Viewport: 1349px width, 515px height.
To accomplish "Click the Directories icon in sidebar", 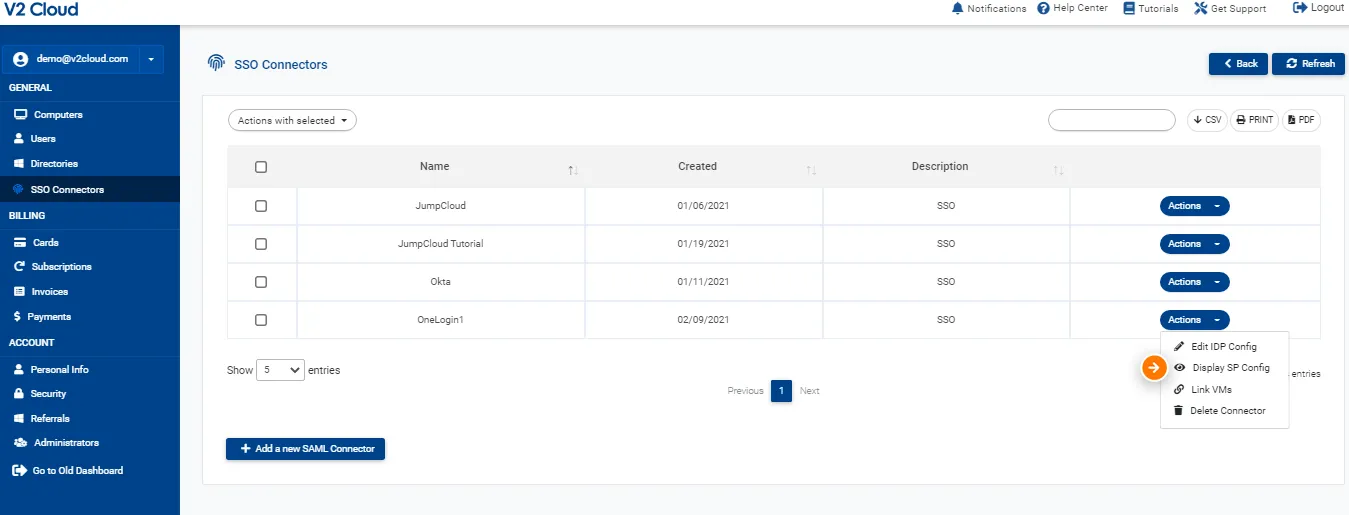I will click(20, 164).
